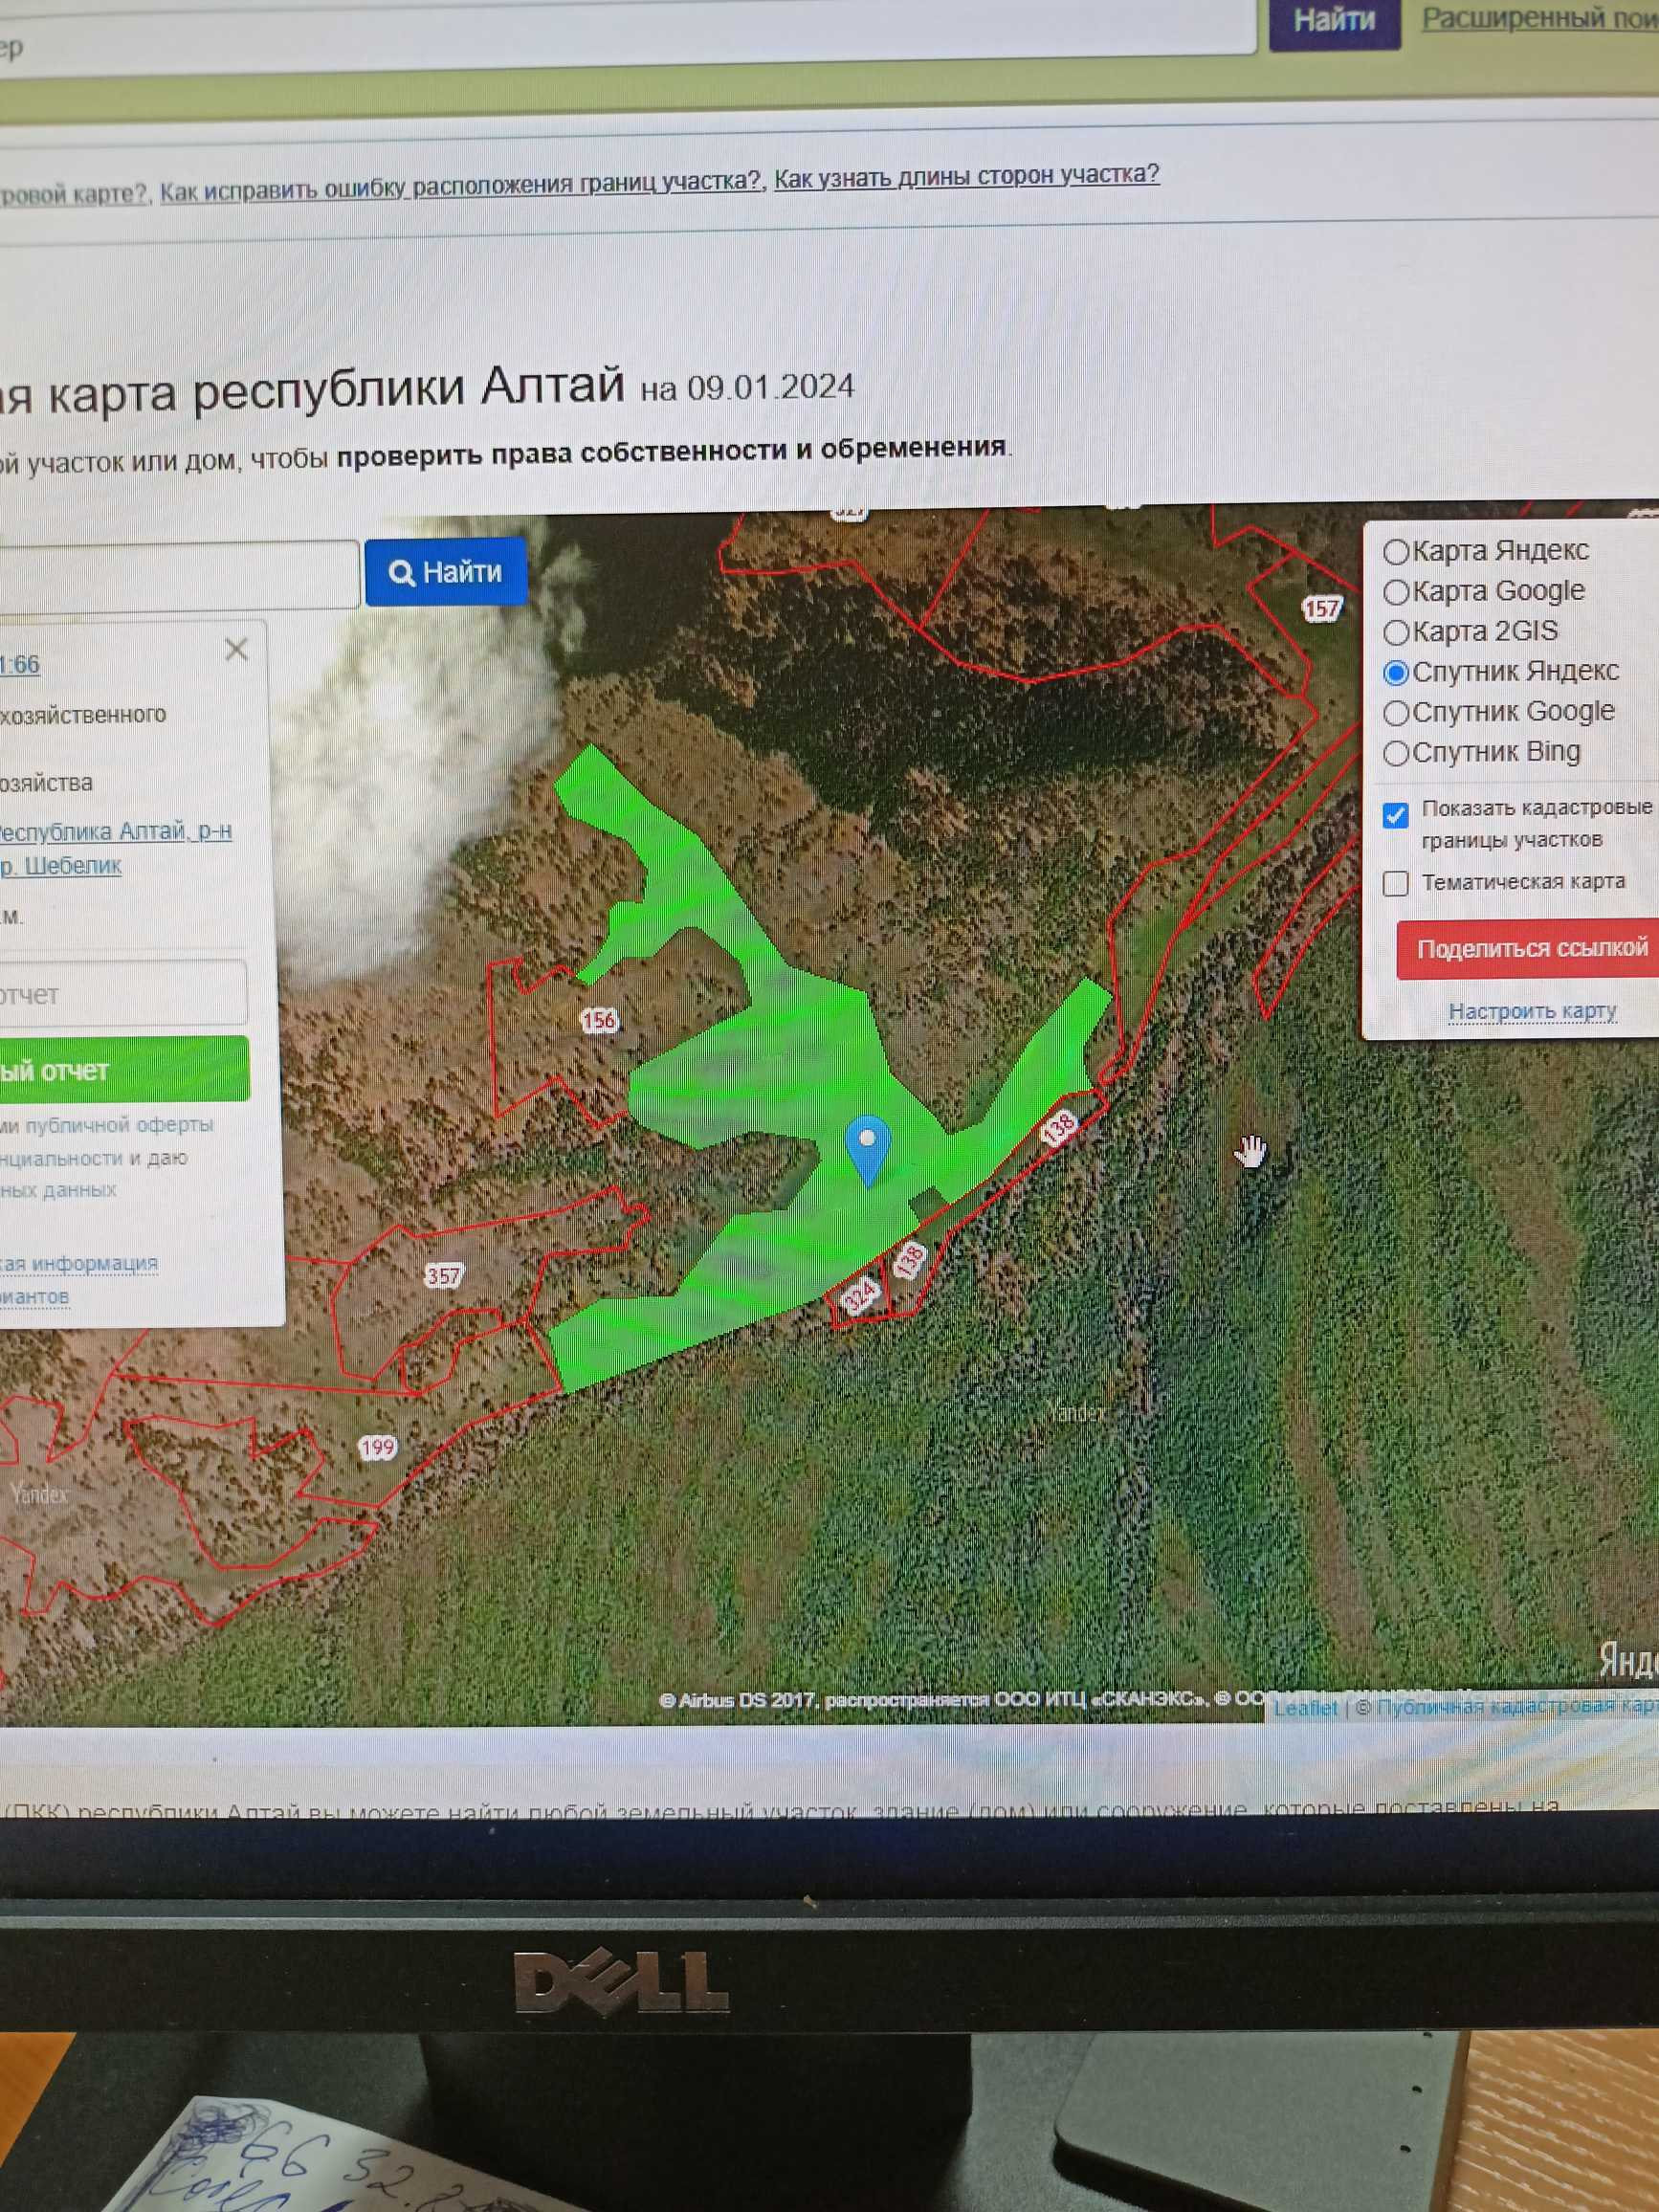The width and height of the screenshot is (1659, 2212).
Task: Switch to Спутник Bing imagery
Action: 1396,753
